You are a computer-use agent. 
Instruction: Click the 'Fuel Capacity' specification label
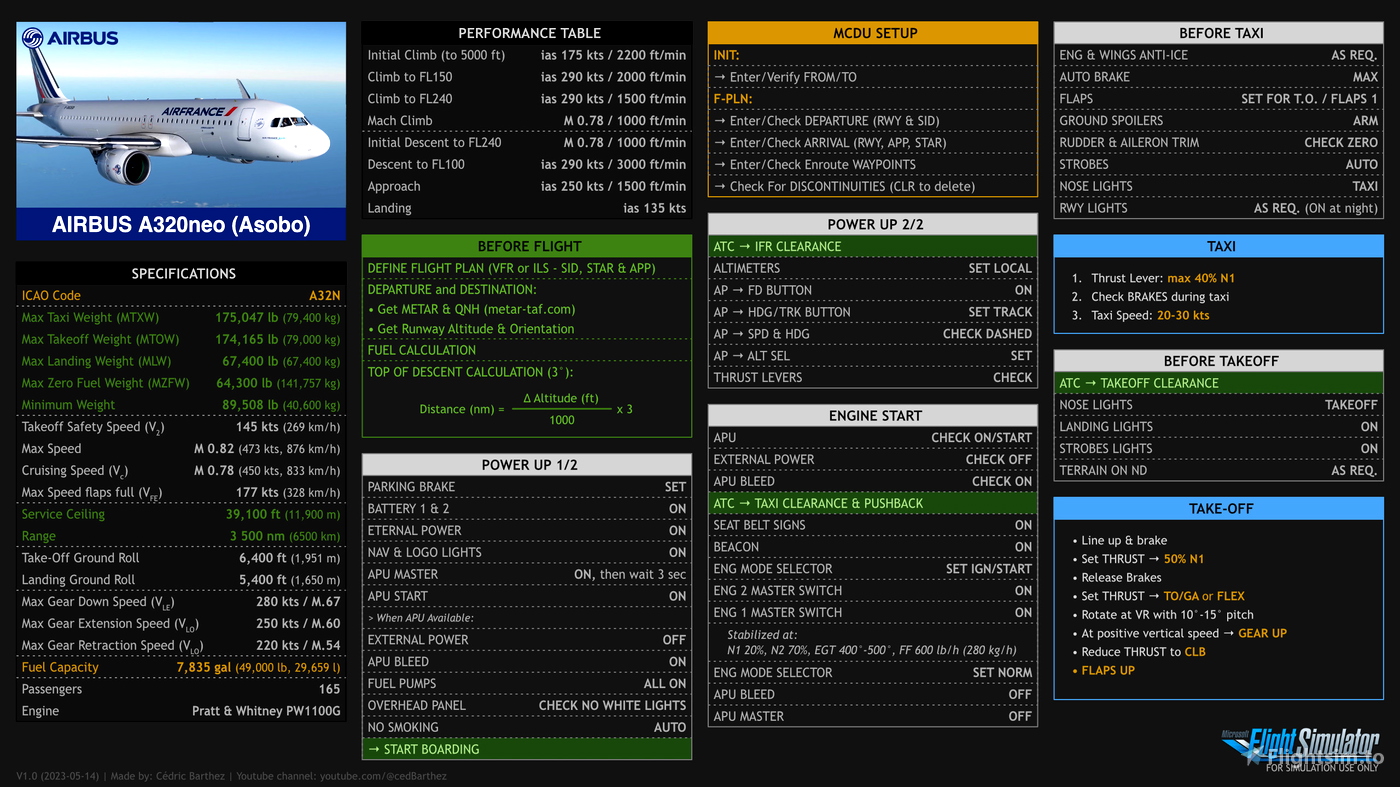tap(60, 667)
